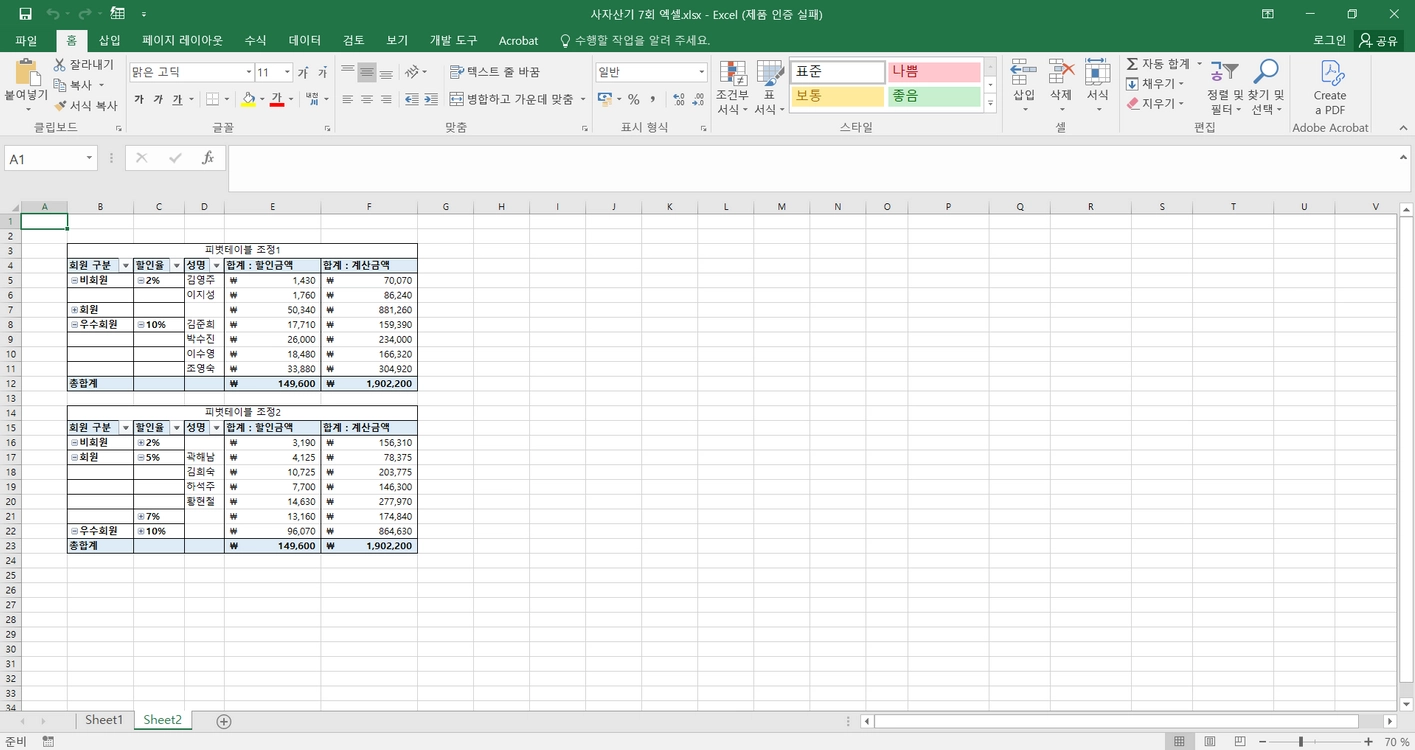Open the font size 11 dropdown
Image resolution: width=1415 pixels, height=750 pixels.
pyautogui.click(x=288, y=72)
